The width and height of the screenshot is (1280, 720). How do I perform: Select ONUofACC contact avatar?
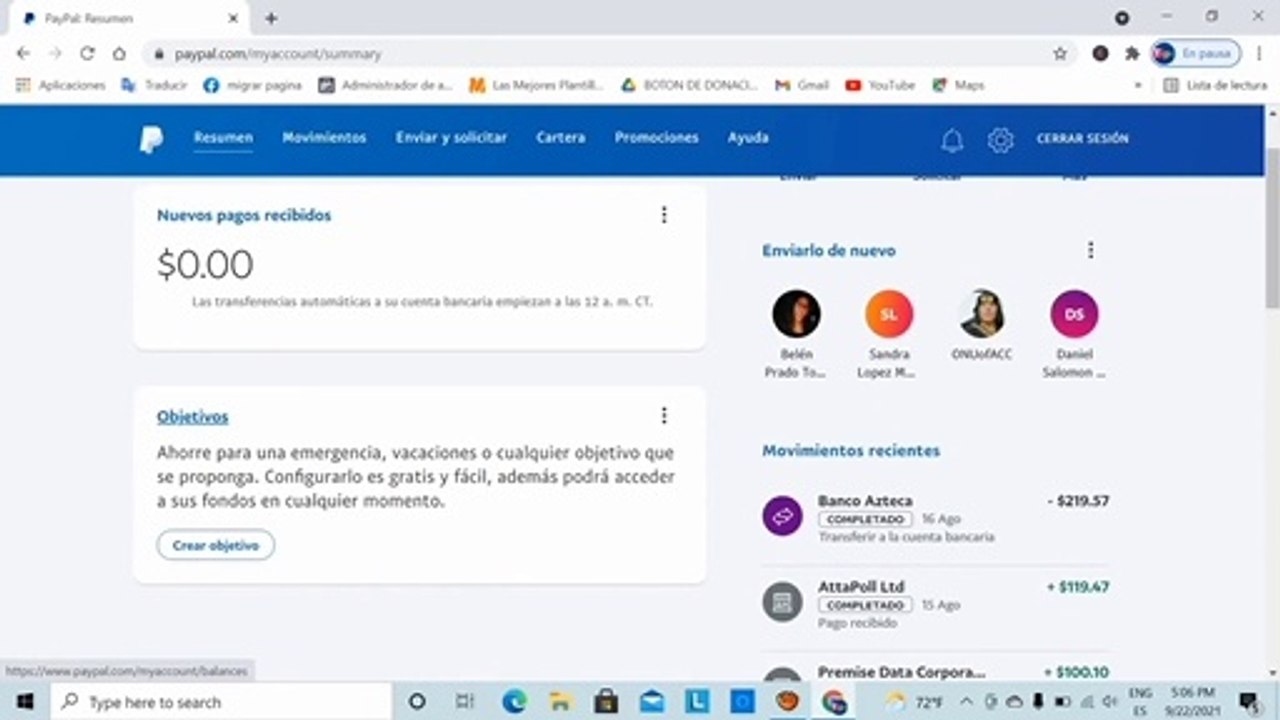point(982,314)
